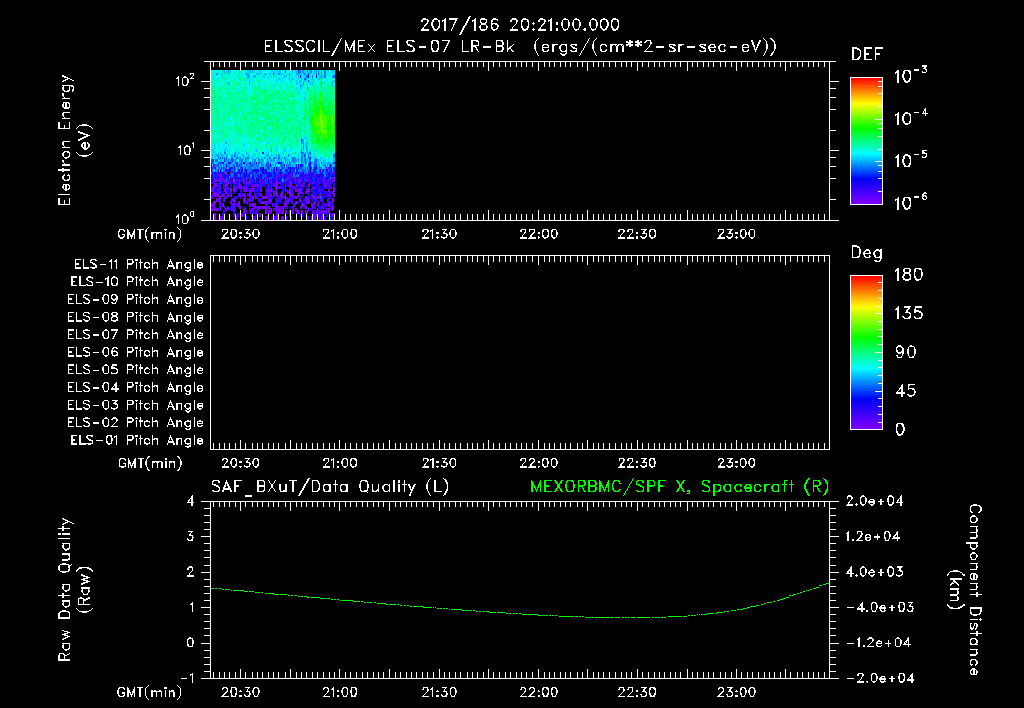Click the ELS-03 Pitch Angle label
Screen dimensions: 1024x708
[136, 405]
